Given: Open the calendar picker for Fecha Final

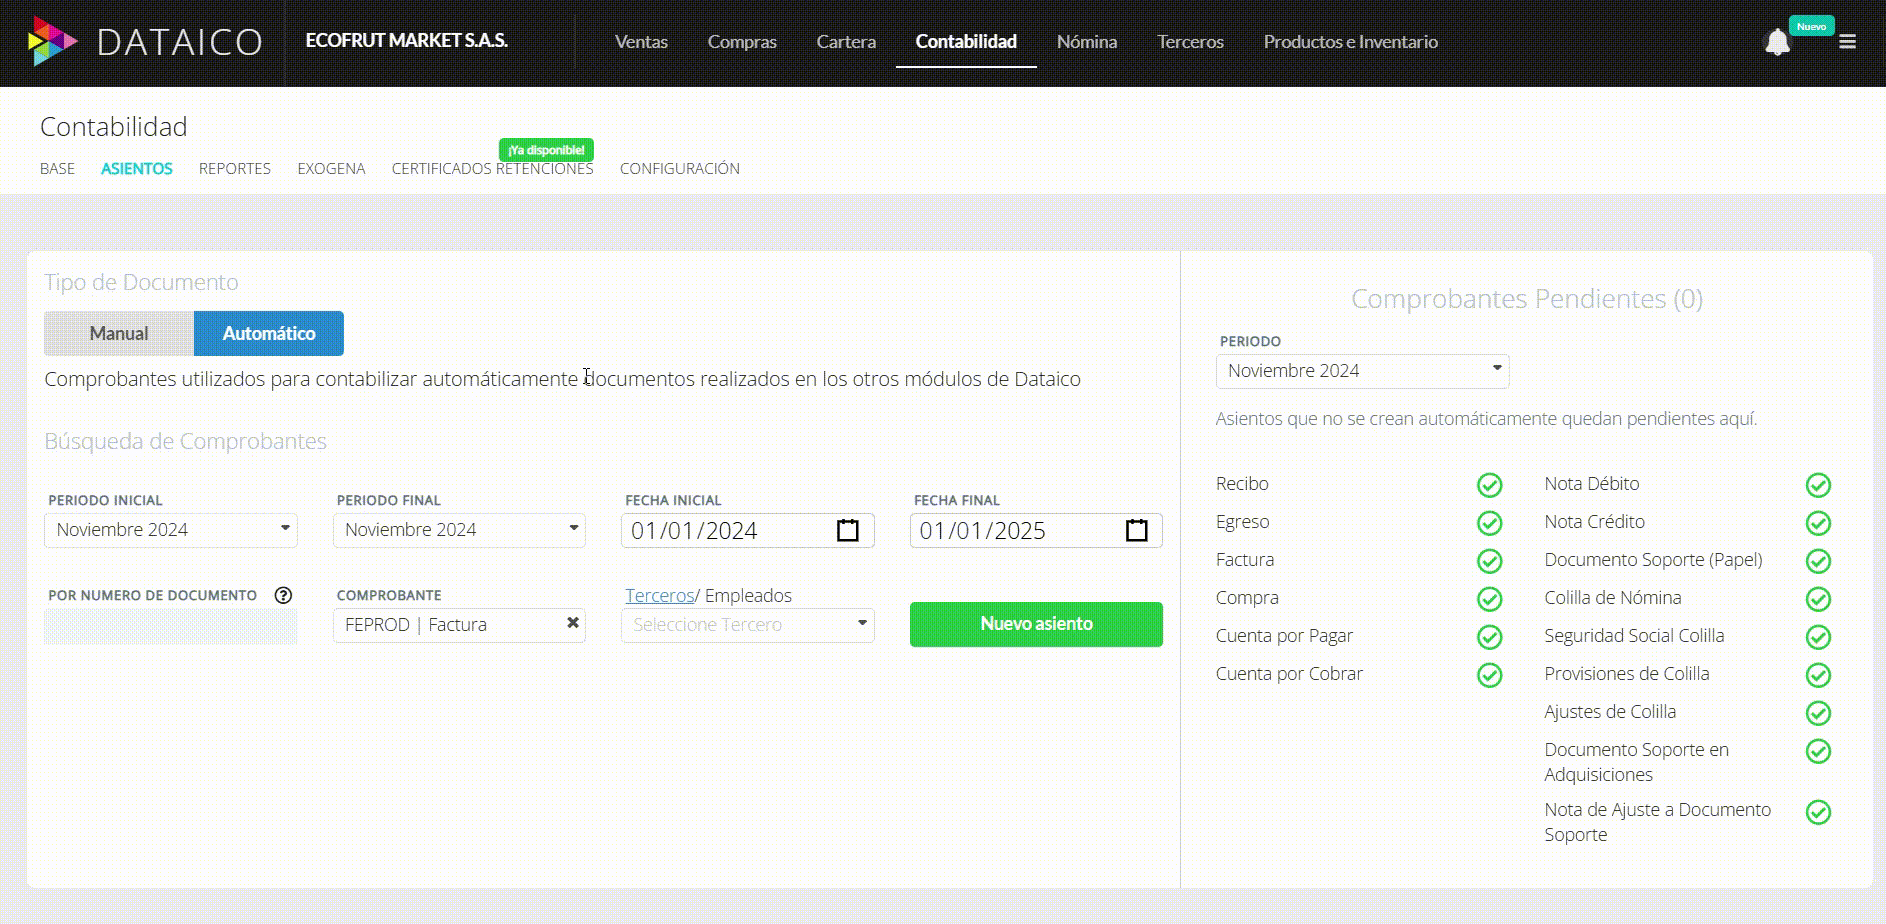Looking at the screenshot, I should tap(1136, 530).
